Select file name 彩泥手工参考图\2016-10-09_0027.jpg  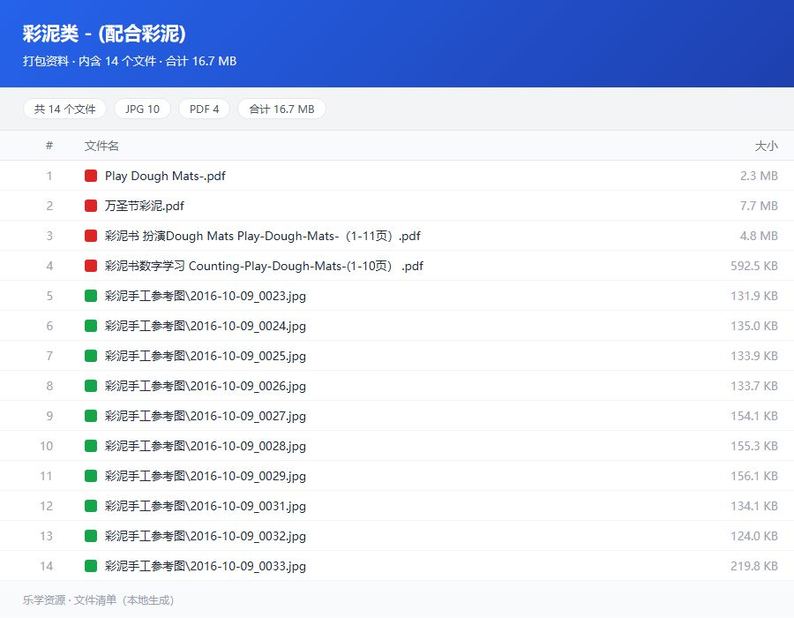[x=205, y=416]
